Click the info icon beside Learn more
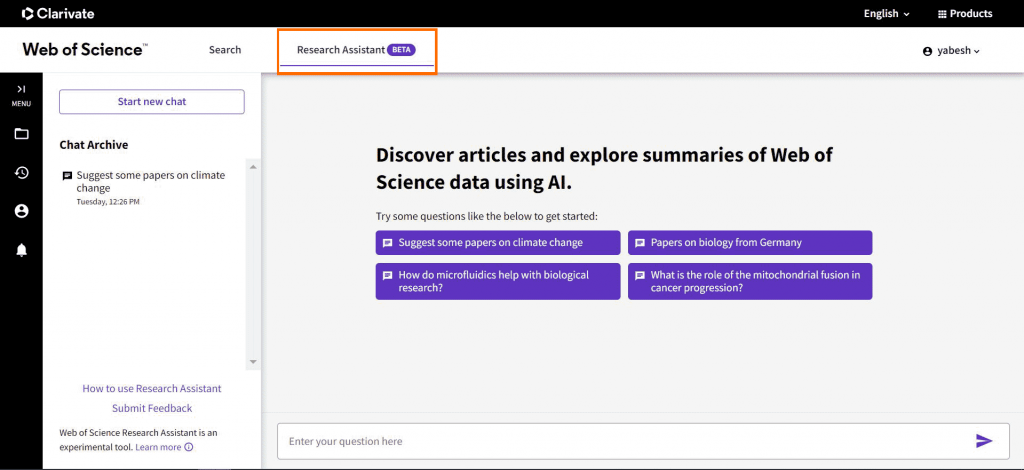 pyautogui.click(x=189, y=447)
